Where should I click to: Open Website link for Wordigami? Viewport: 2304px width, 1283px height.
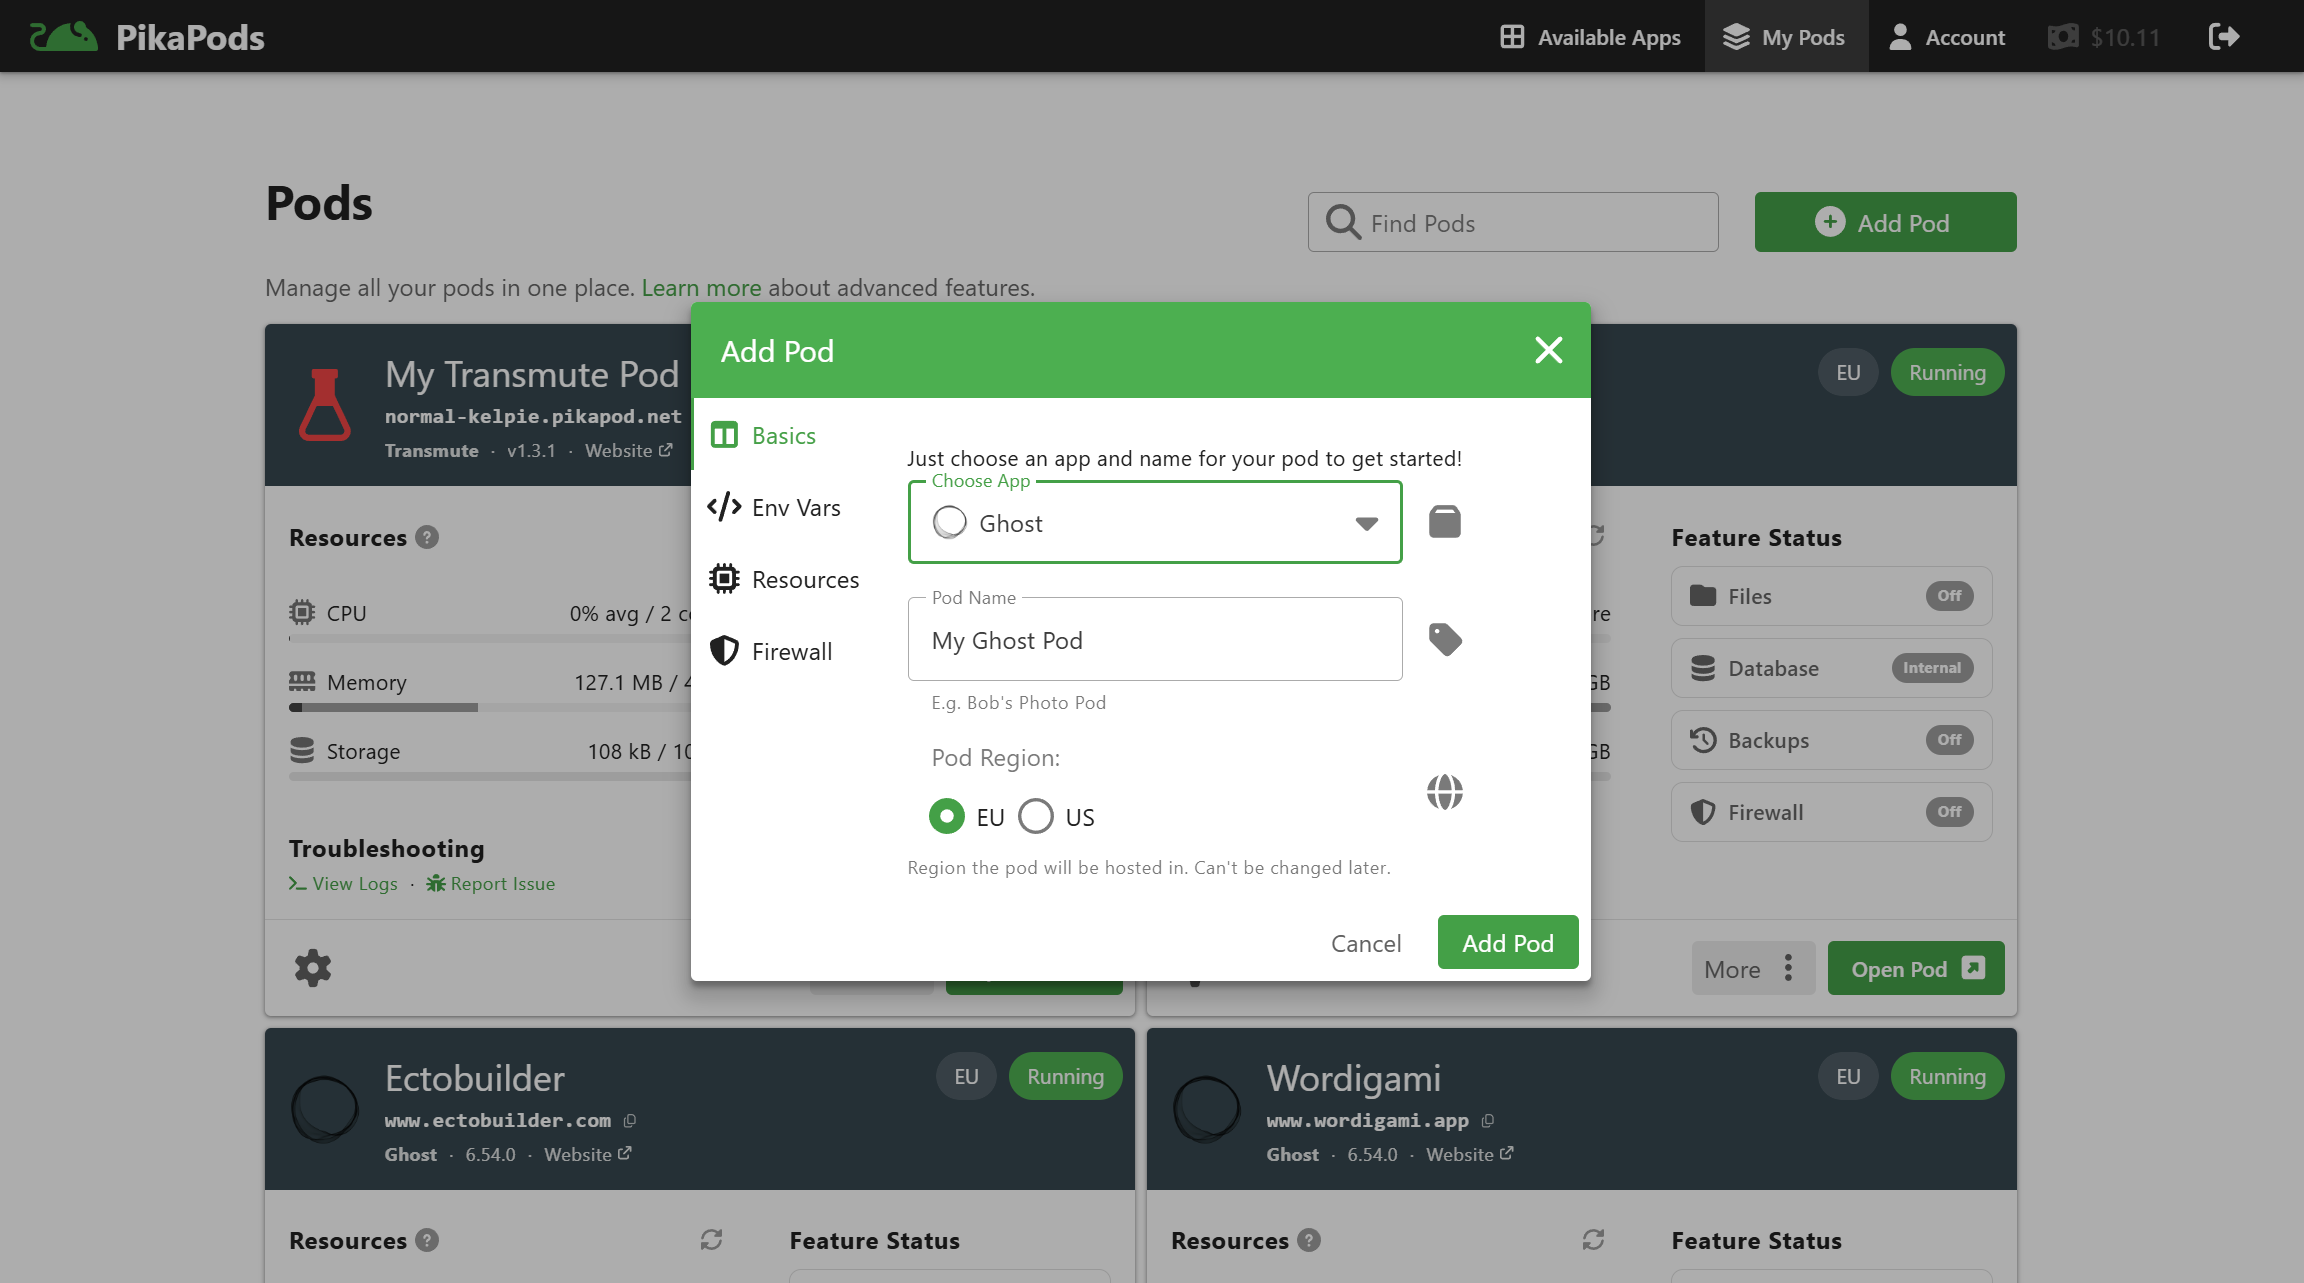click(x=1470, y=1154)
